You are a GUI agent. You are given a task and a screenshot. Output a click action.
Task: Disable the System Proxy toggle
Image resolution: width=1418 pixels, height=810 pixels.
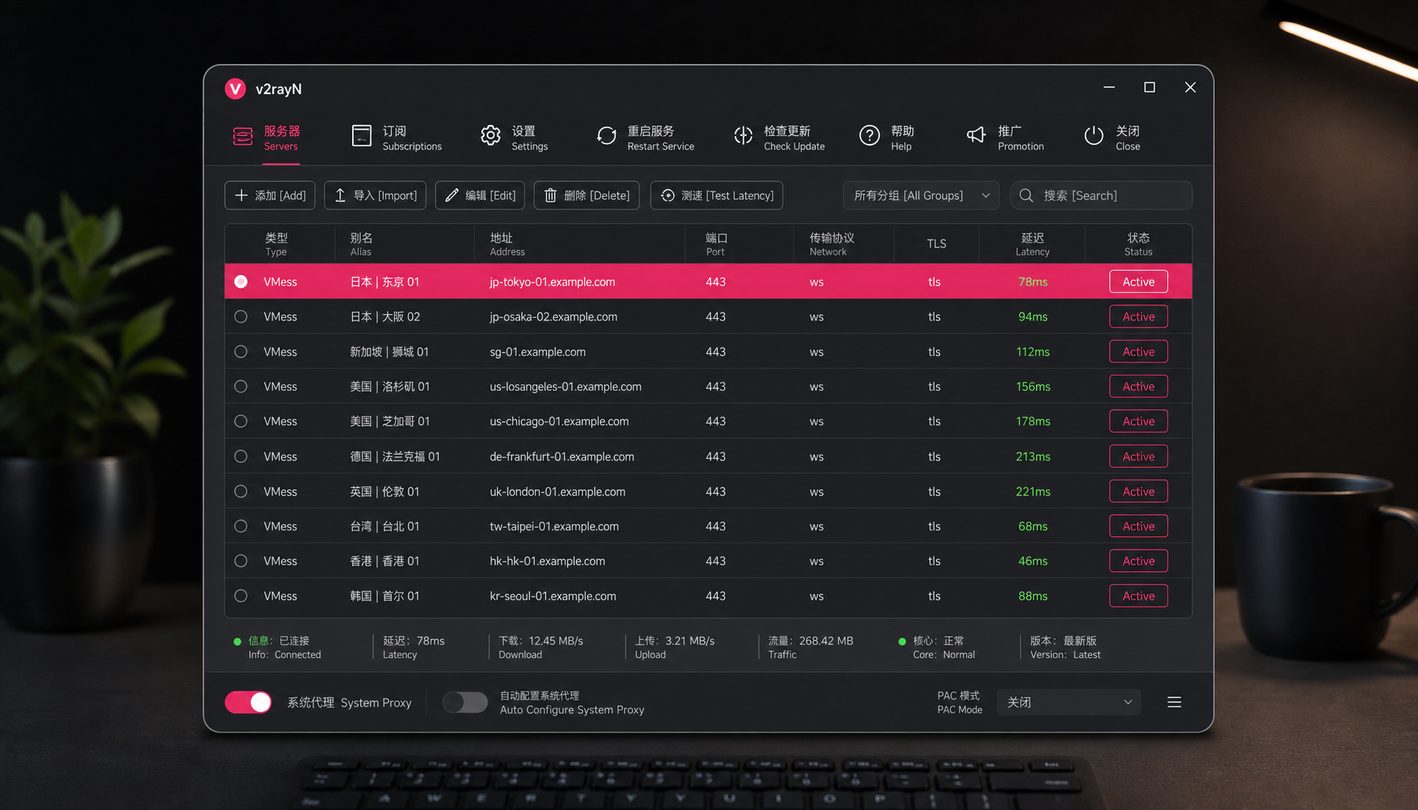click(248, 702)
